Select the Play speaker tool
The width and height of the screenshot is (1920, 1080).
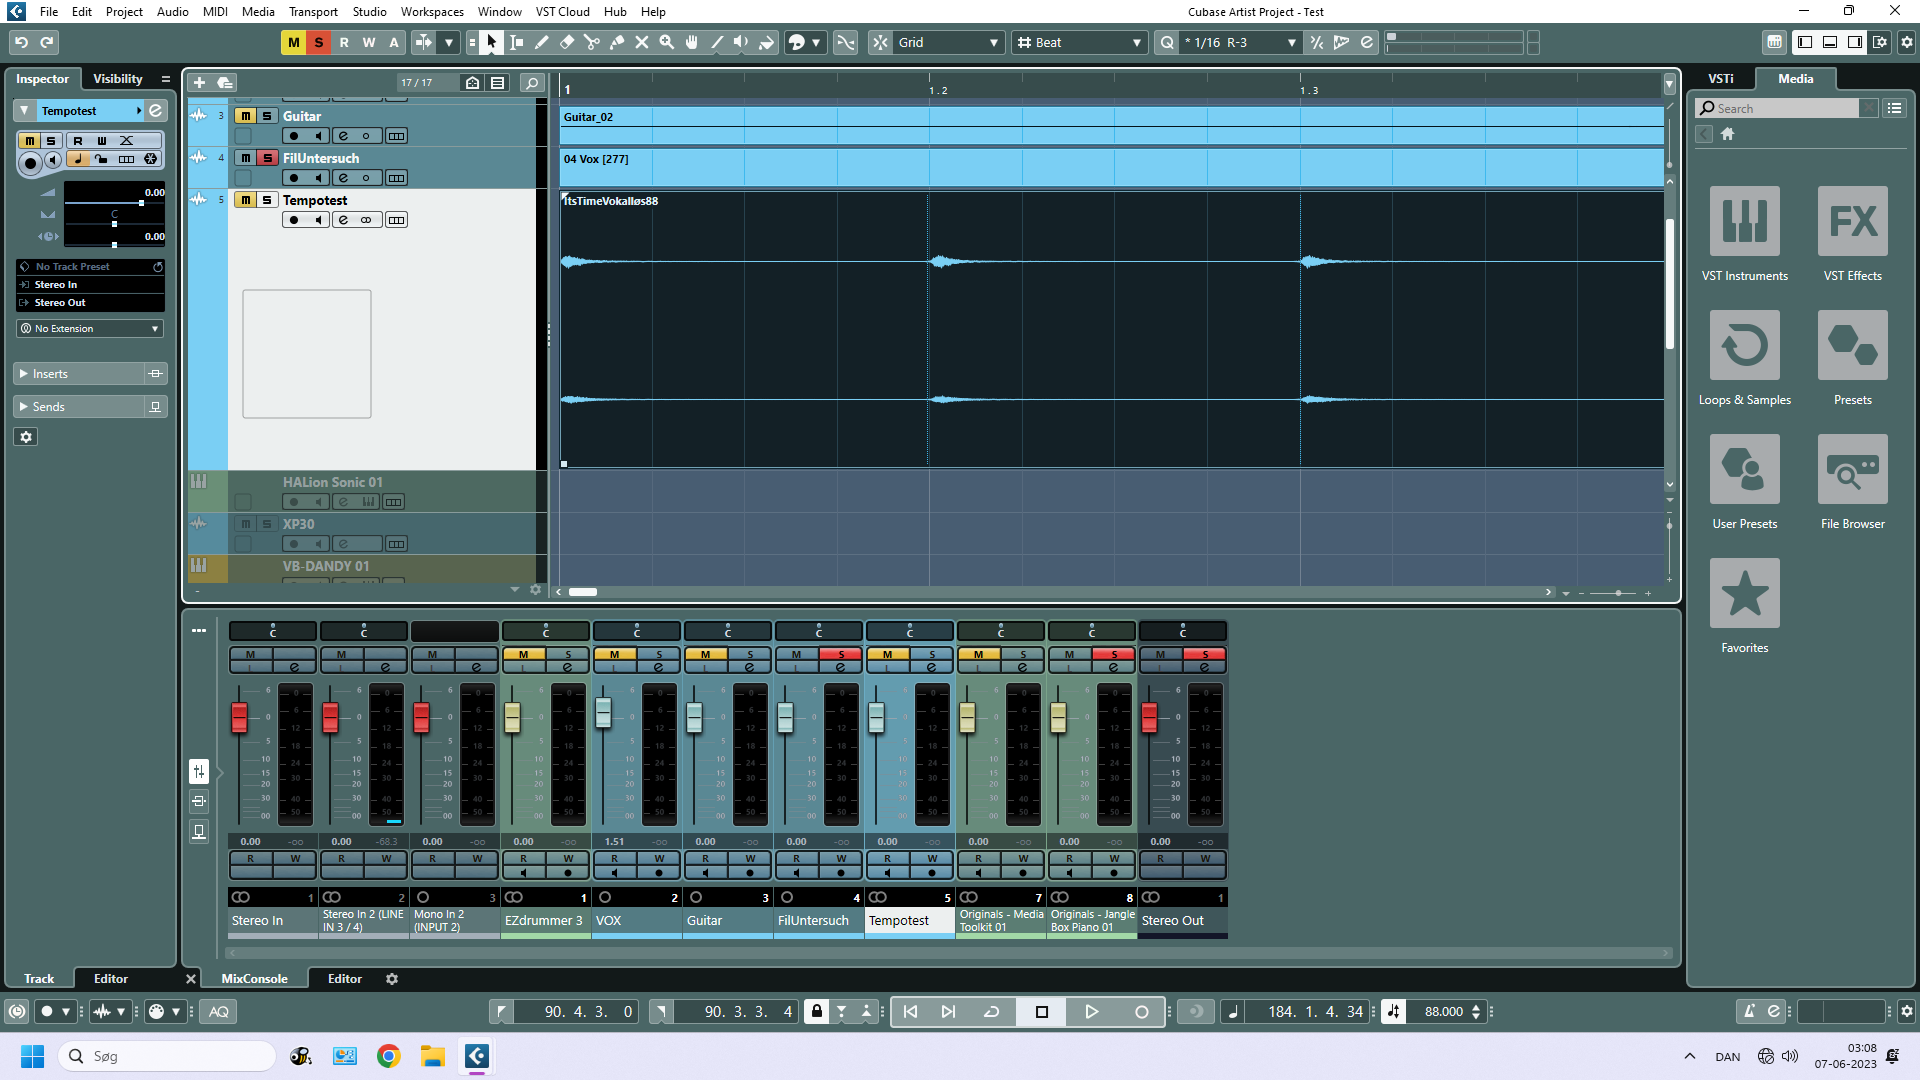pos(741,42)
